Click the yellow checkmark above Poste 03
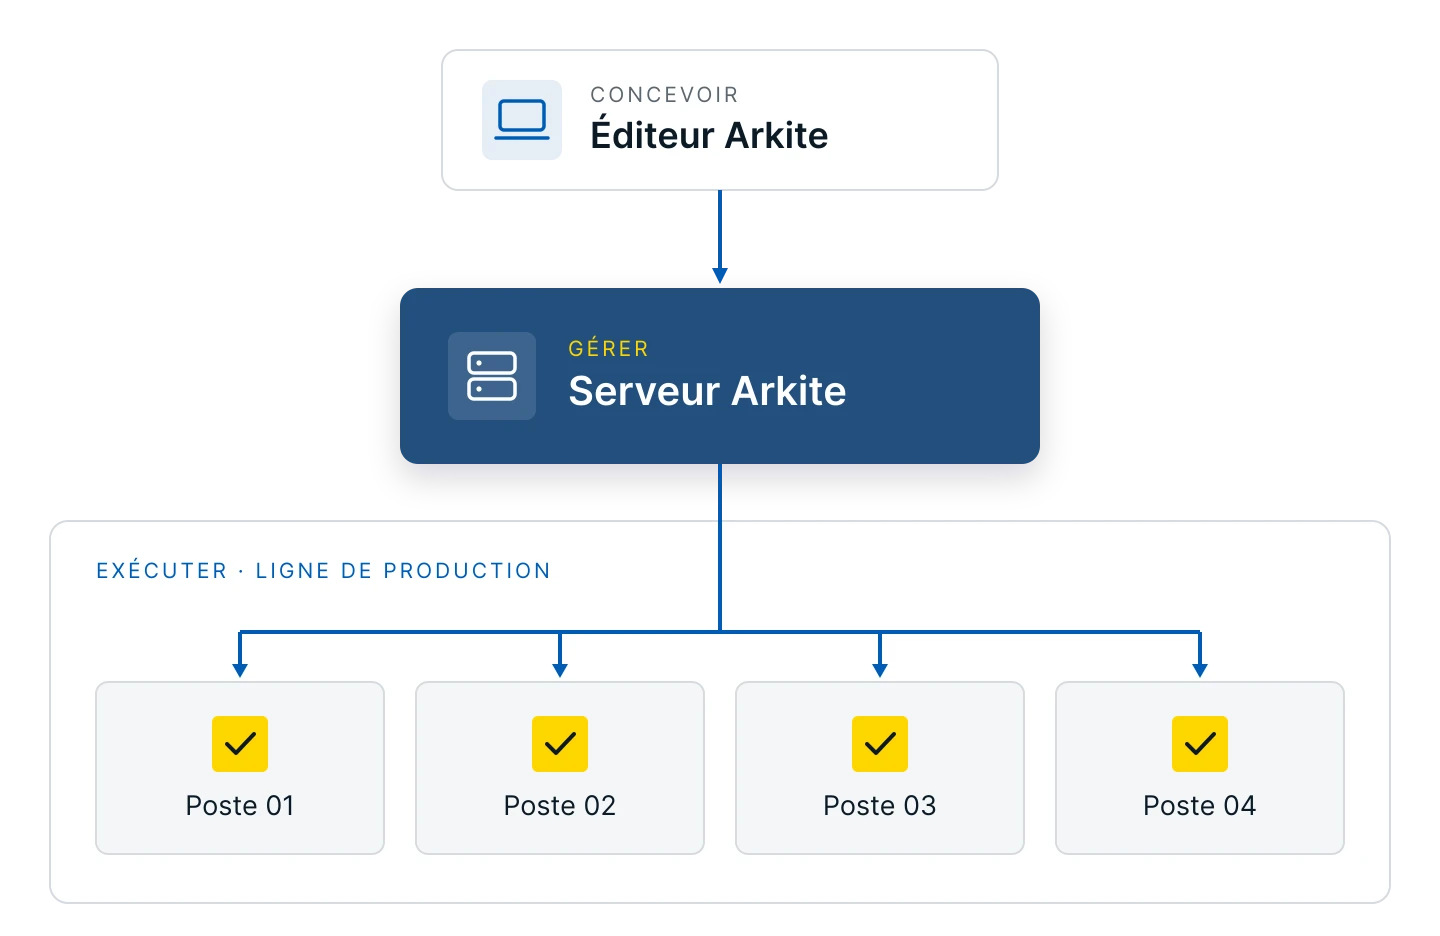The image size is (1440, 936). 880,744
